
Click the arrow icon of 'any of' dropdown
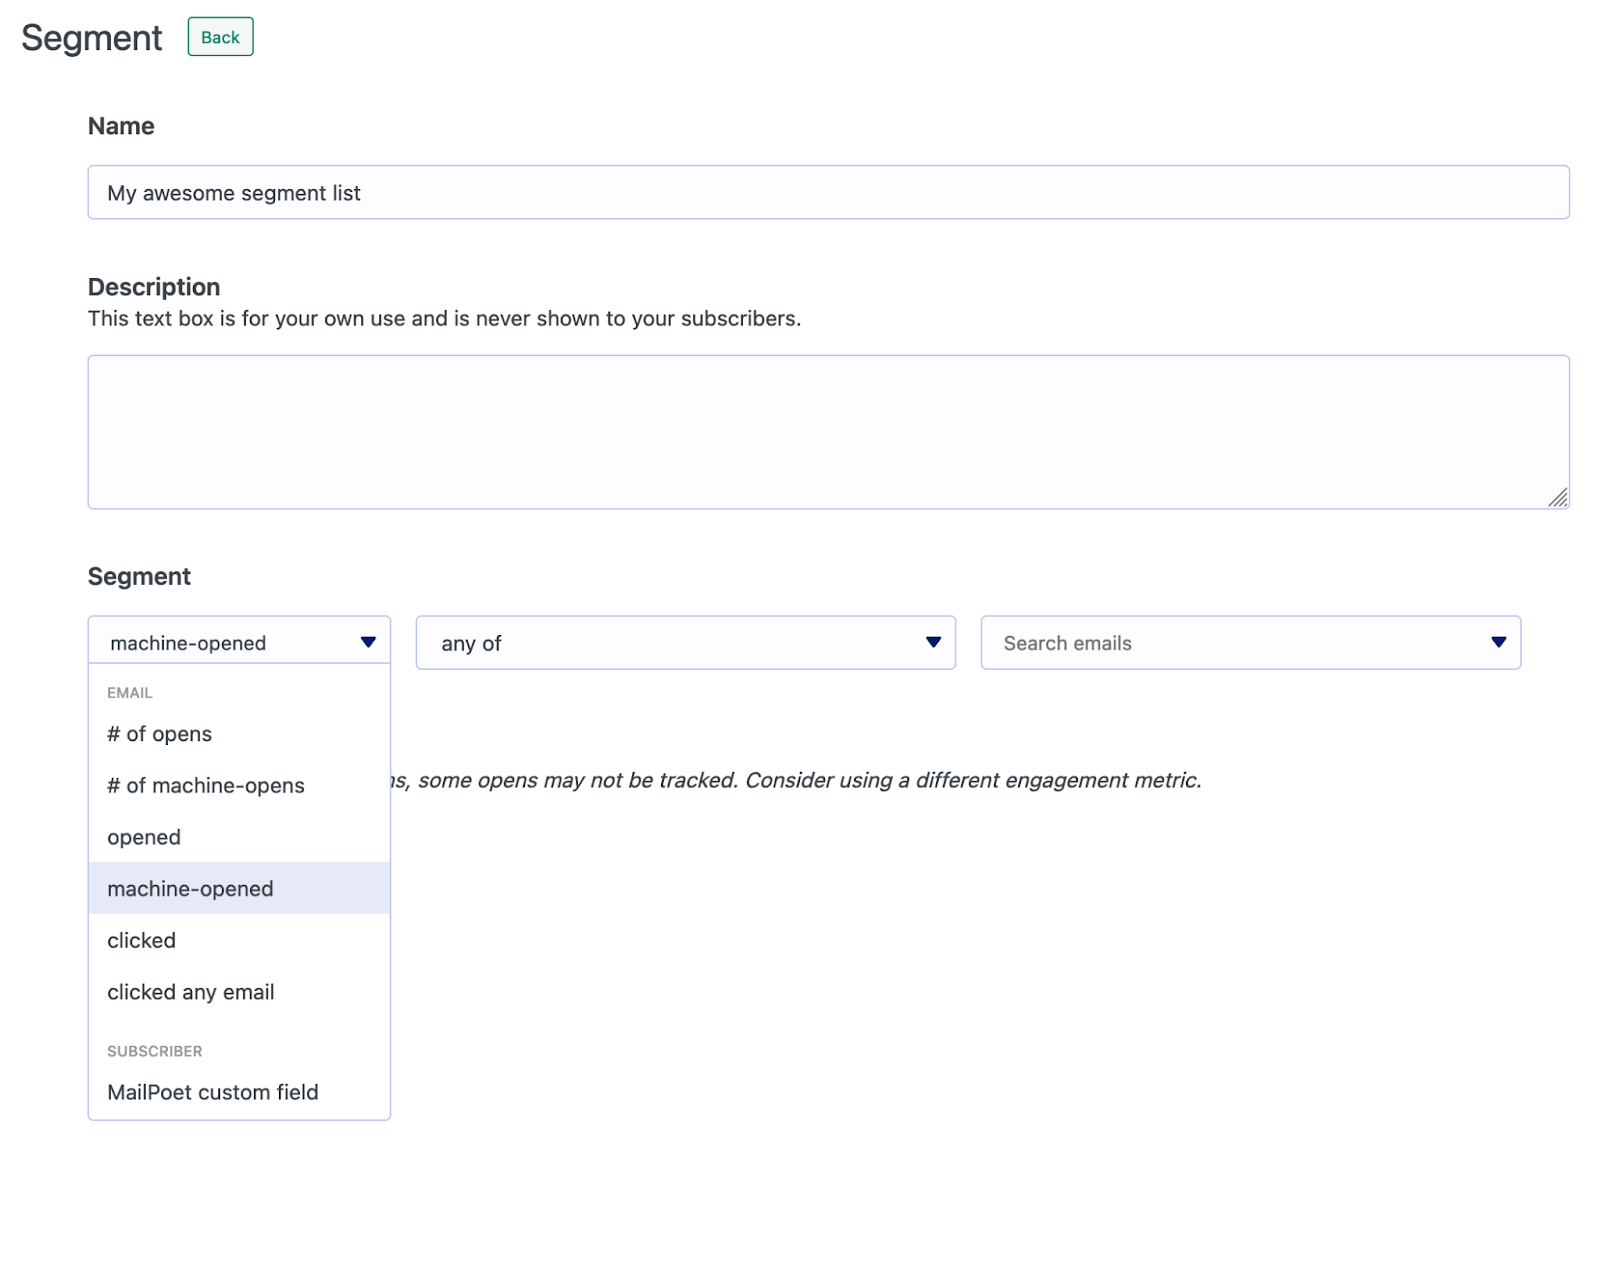tap(933, 642)
